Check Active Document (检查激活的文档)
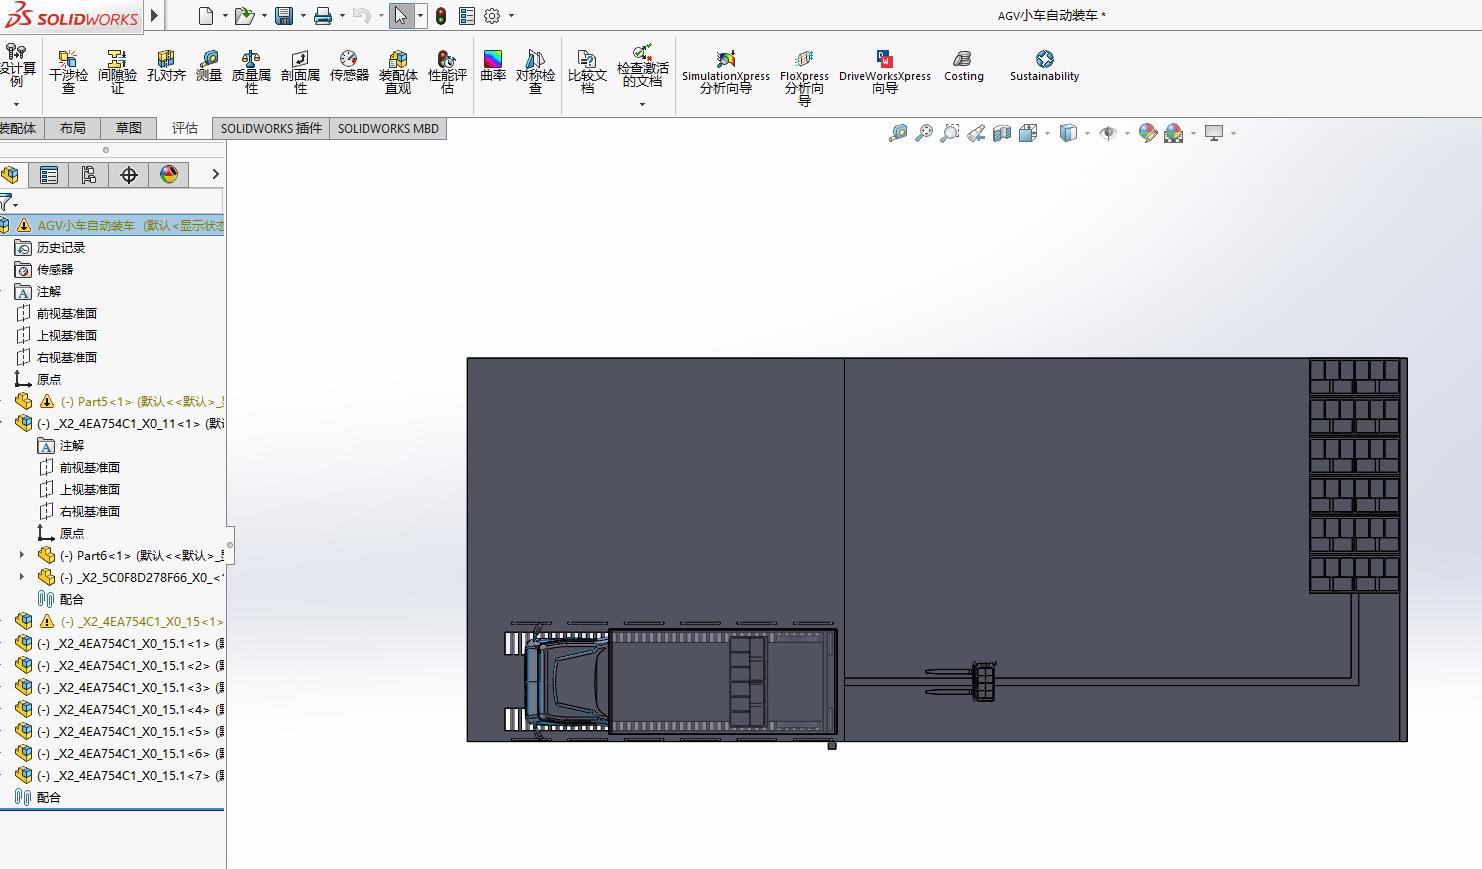The height and width of the screenshot is (869, 1482). tap(642, 67)
